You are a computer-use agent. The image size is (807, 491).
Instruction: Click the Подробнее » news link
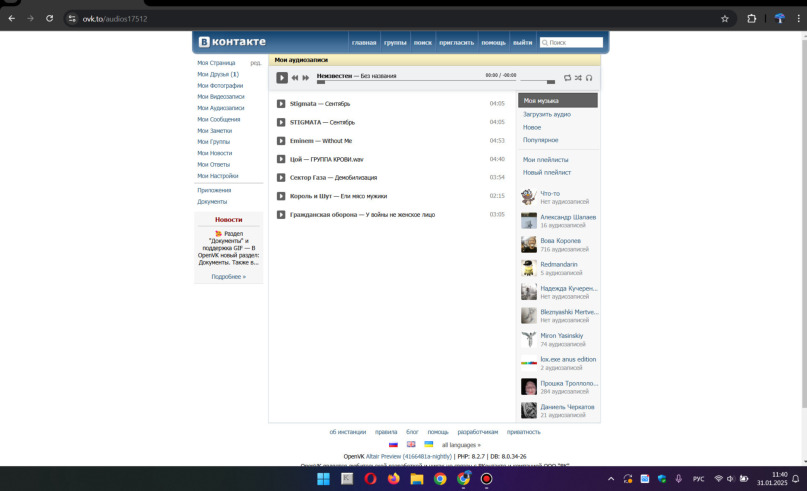[x=228, y=277]
